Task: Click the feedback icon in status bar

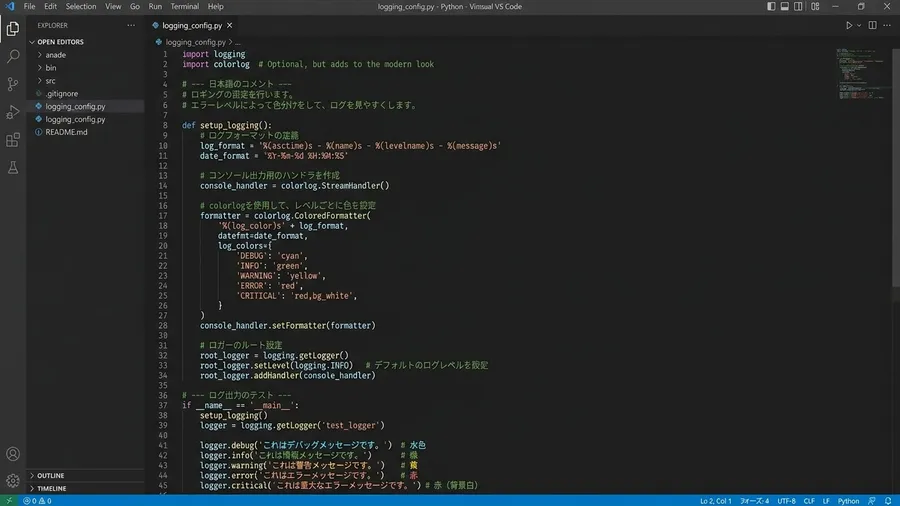Action: tap(872, 501)
